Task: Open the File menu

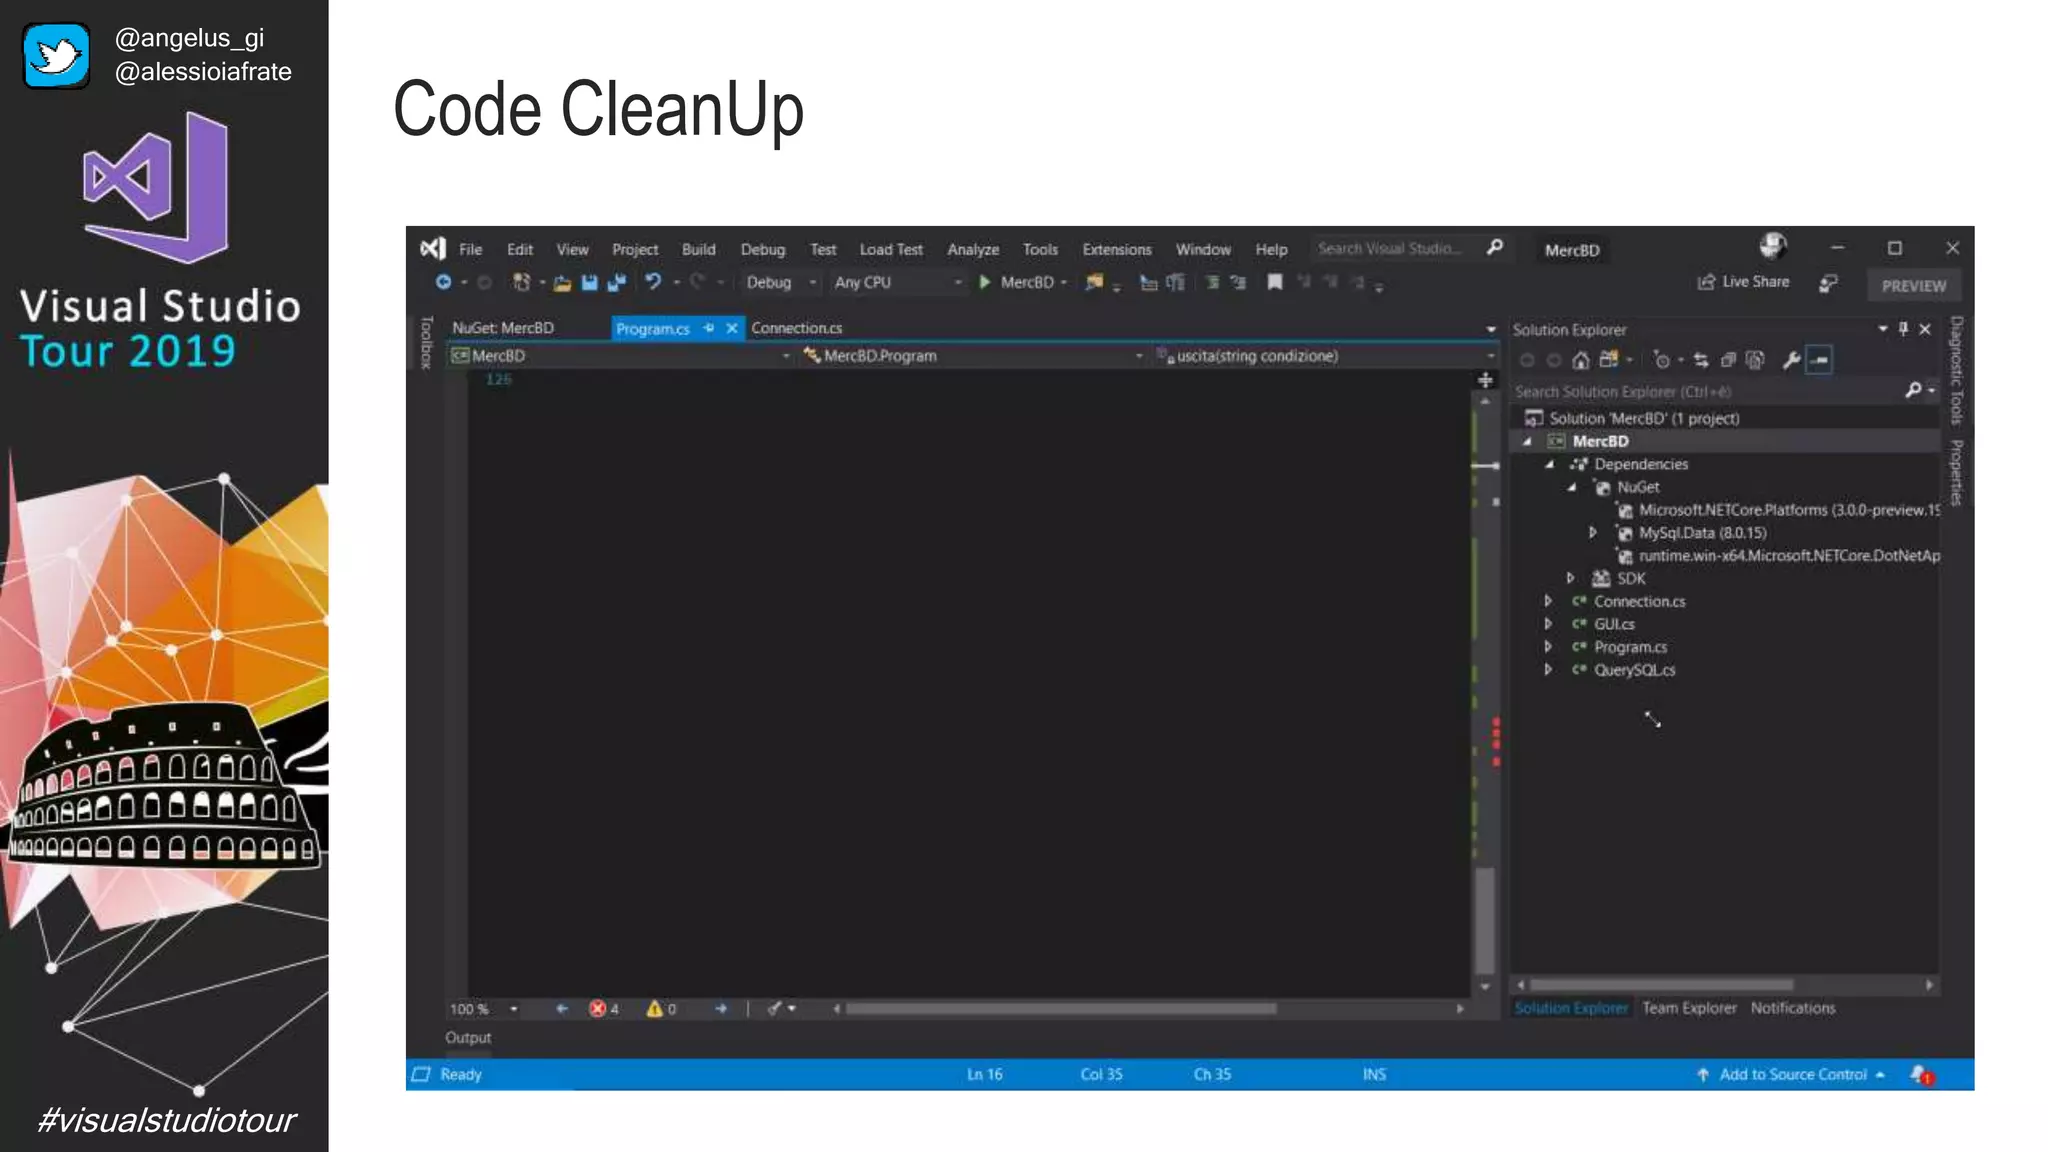Action: (x=471, y=250)
